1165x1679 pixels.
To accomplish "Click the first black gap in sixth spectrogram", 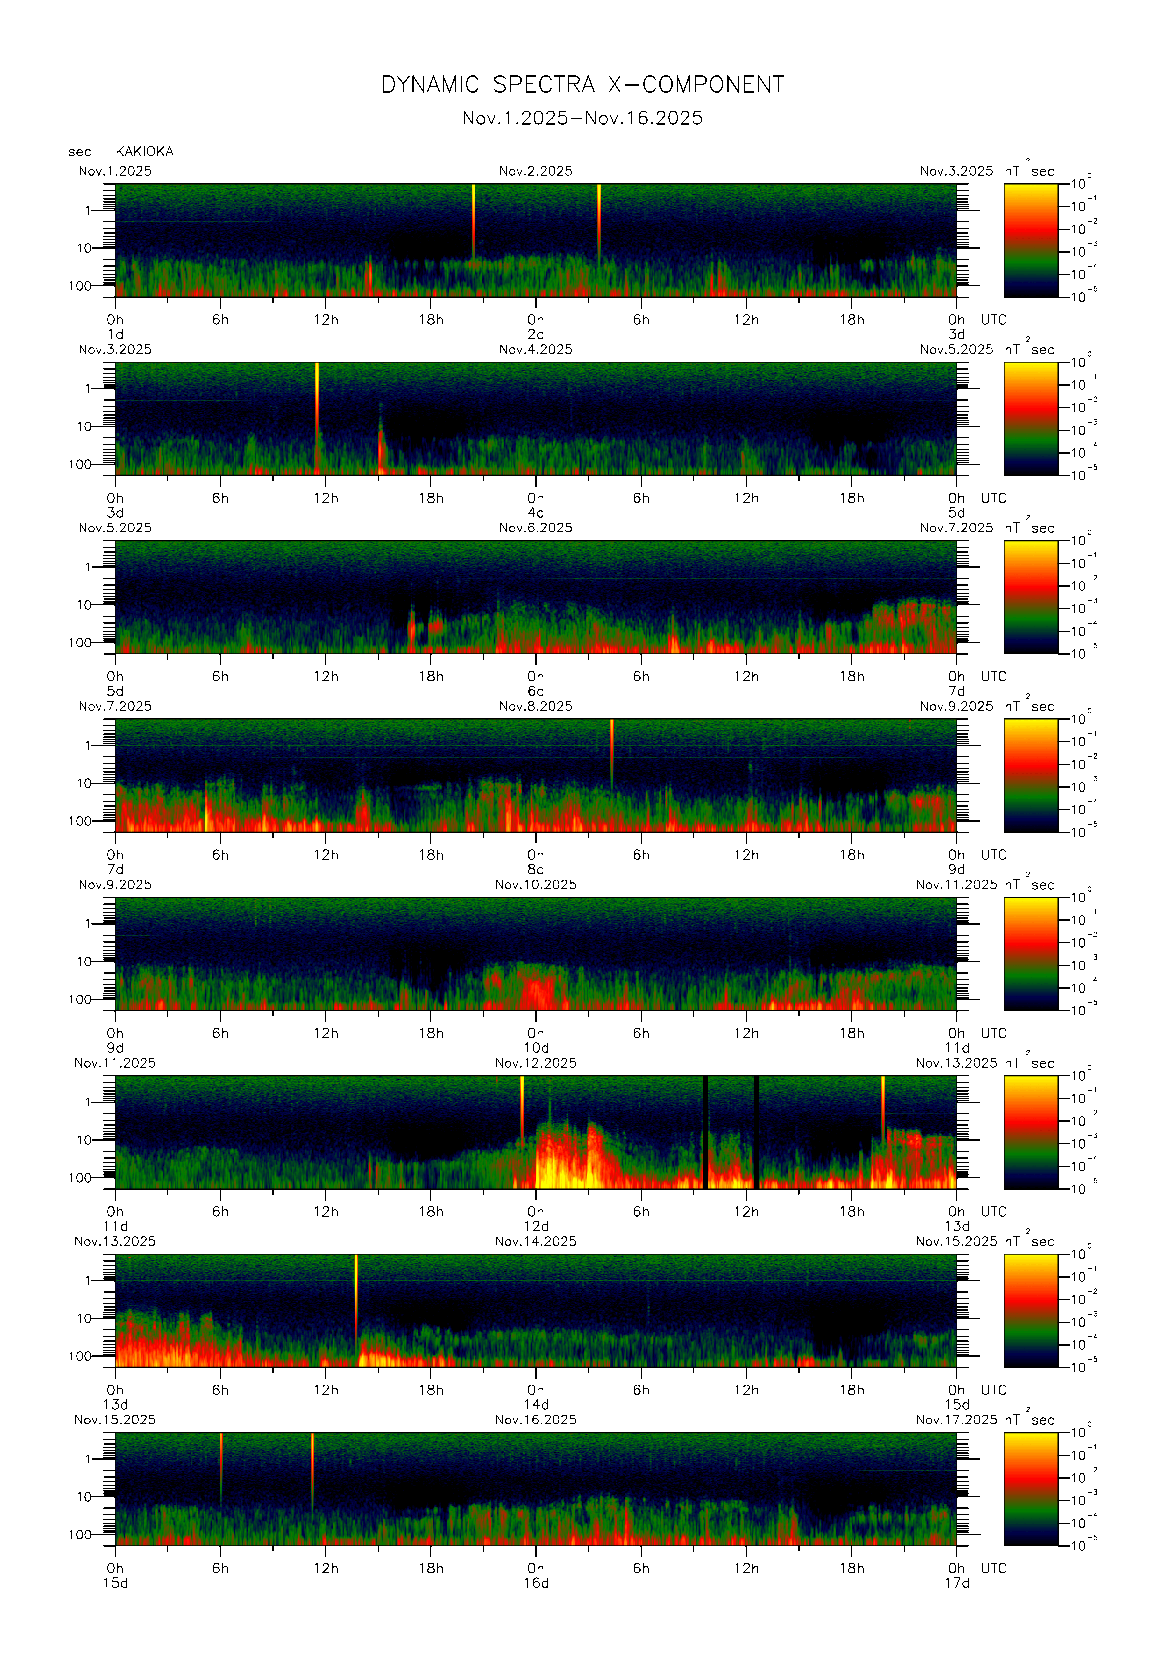I will click(x=705, y=1132).
